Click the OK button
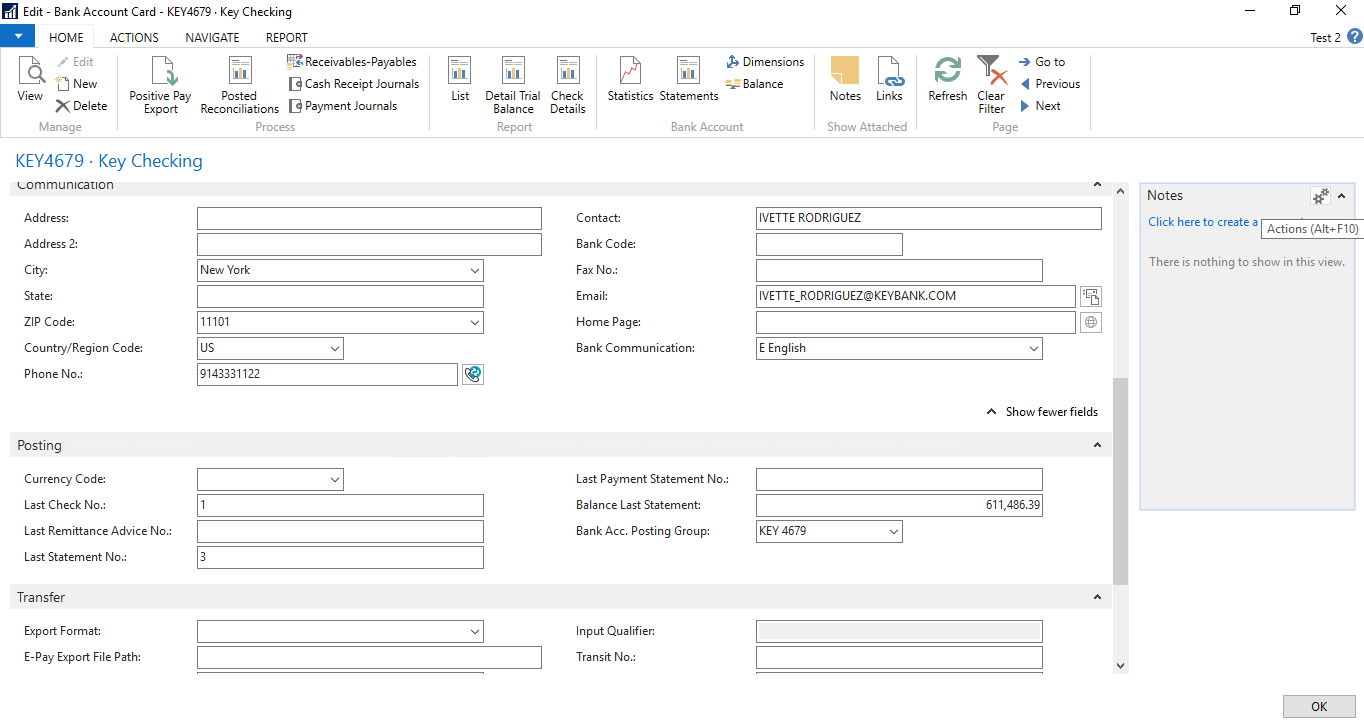This screenshot has height=723, width=1364. click(x=1319, y=706)
